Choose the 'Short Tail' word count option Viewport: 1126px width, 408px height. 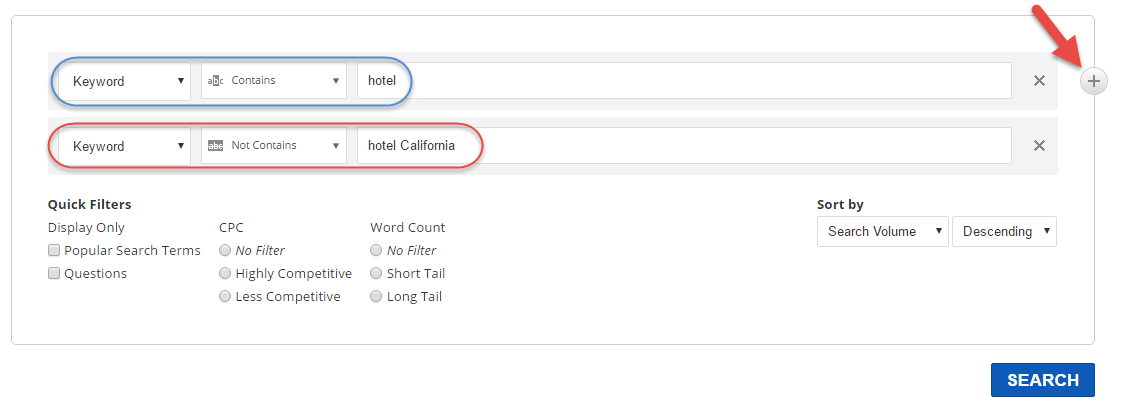click(377, 274)
